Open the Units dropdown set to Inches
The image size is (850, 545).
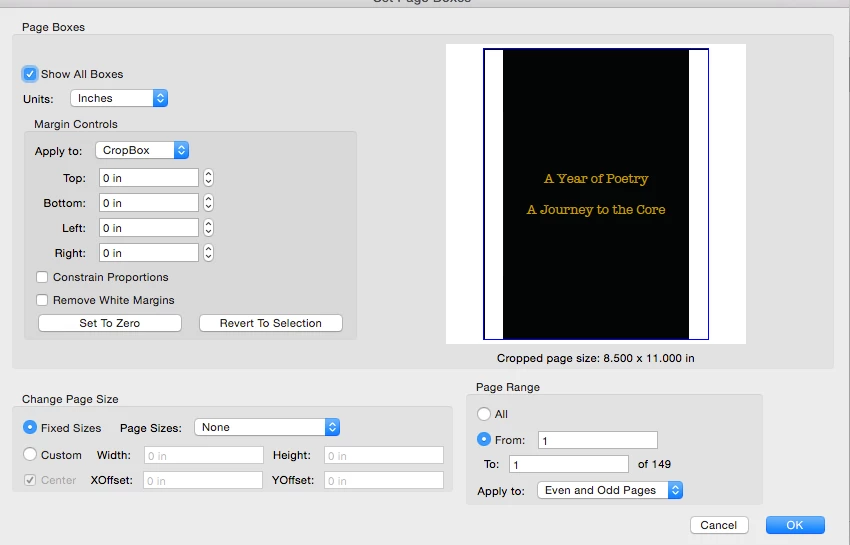[x=119, y=98]
